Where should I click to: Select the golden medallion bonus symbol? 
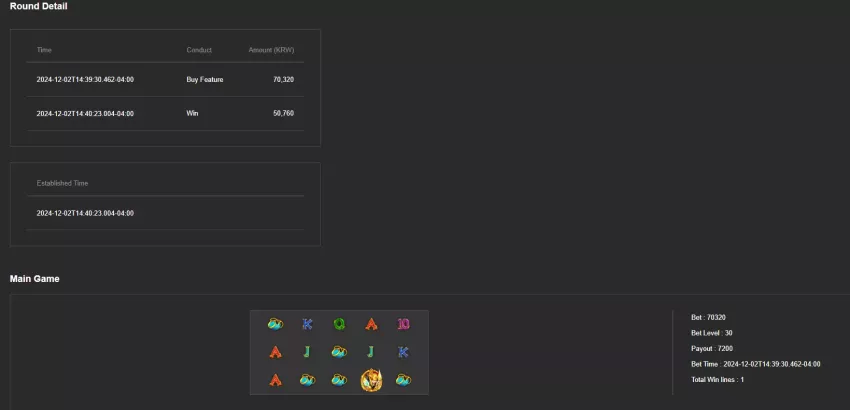click(x=371, y=380)
